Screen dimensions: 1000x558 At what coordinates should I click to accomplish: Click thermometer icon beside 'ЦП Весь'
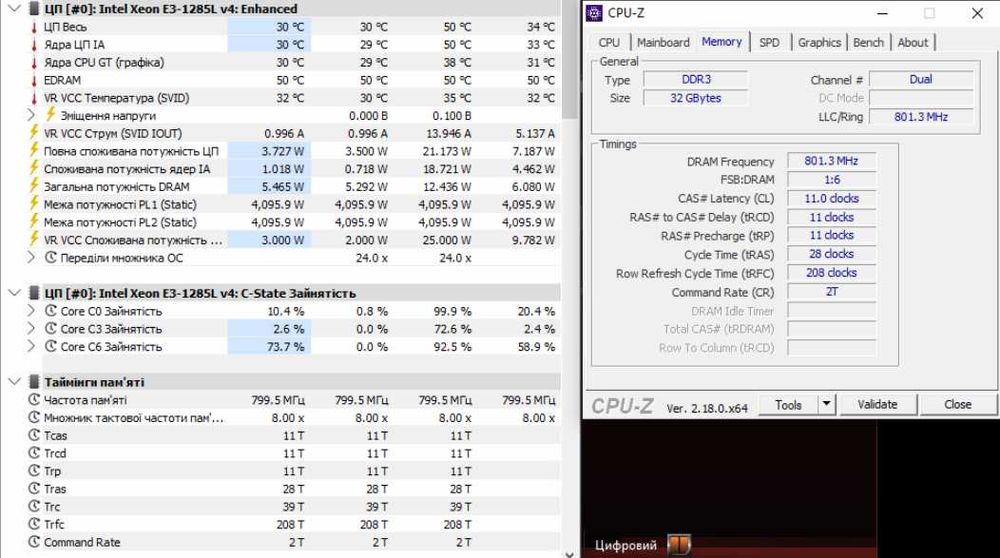click(34, 27)
